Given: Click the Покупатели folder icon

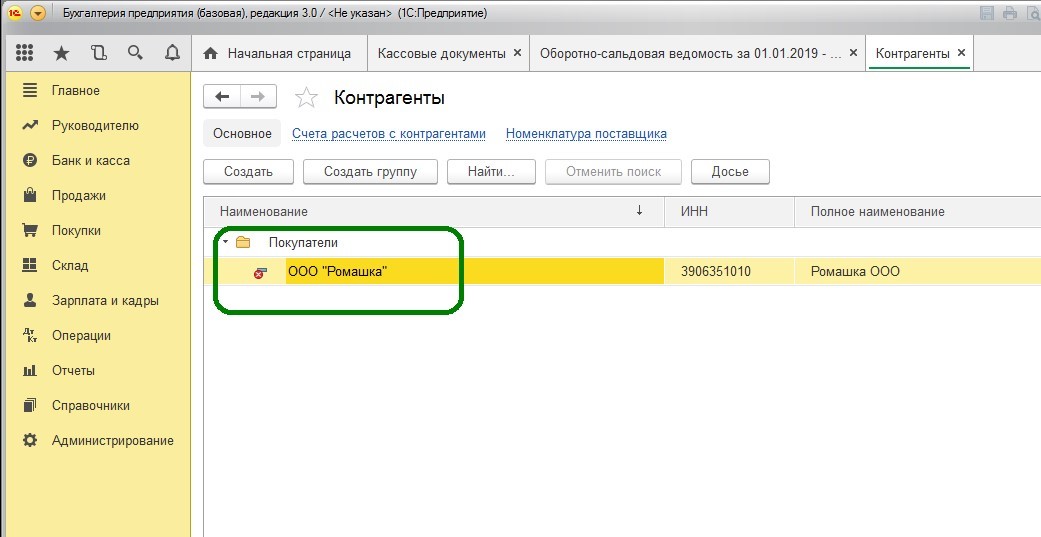Looking at the screenshot, I should point(243,242).
